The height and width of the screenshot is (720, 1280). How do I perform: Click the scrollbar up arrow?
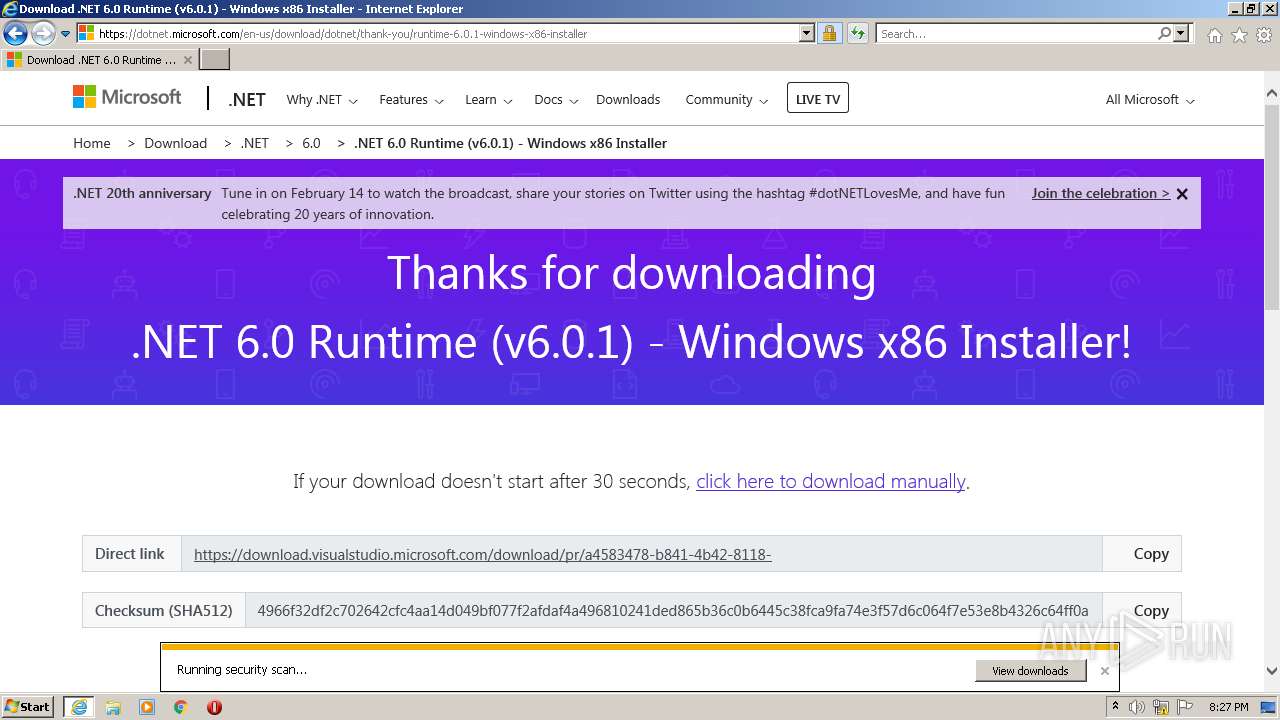[x=1272, y=94]
